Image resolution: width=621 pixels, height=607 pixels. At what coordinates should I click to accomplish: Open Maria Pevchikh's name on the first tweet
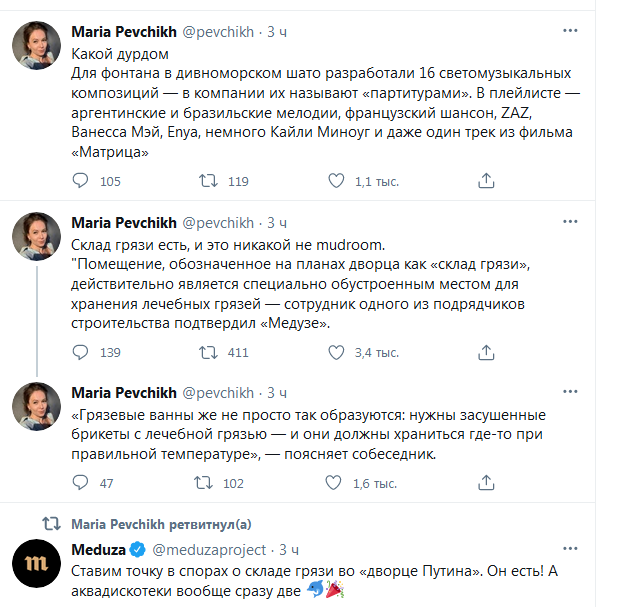[124, 31]
